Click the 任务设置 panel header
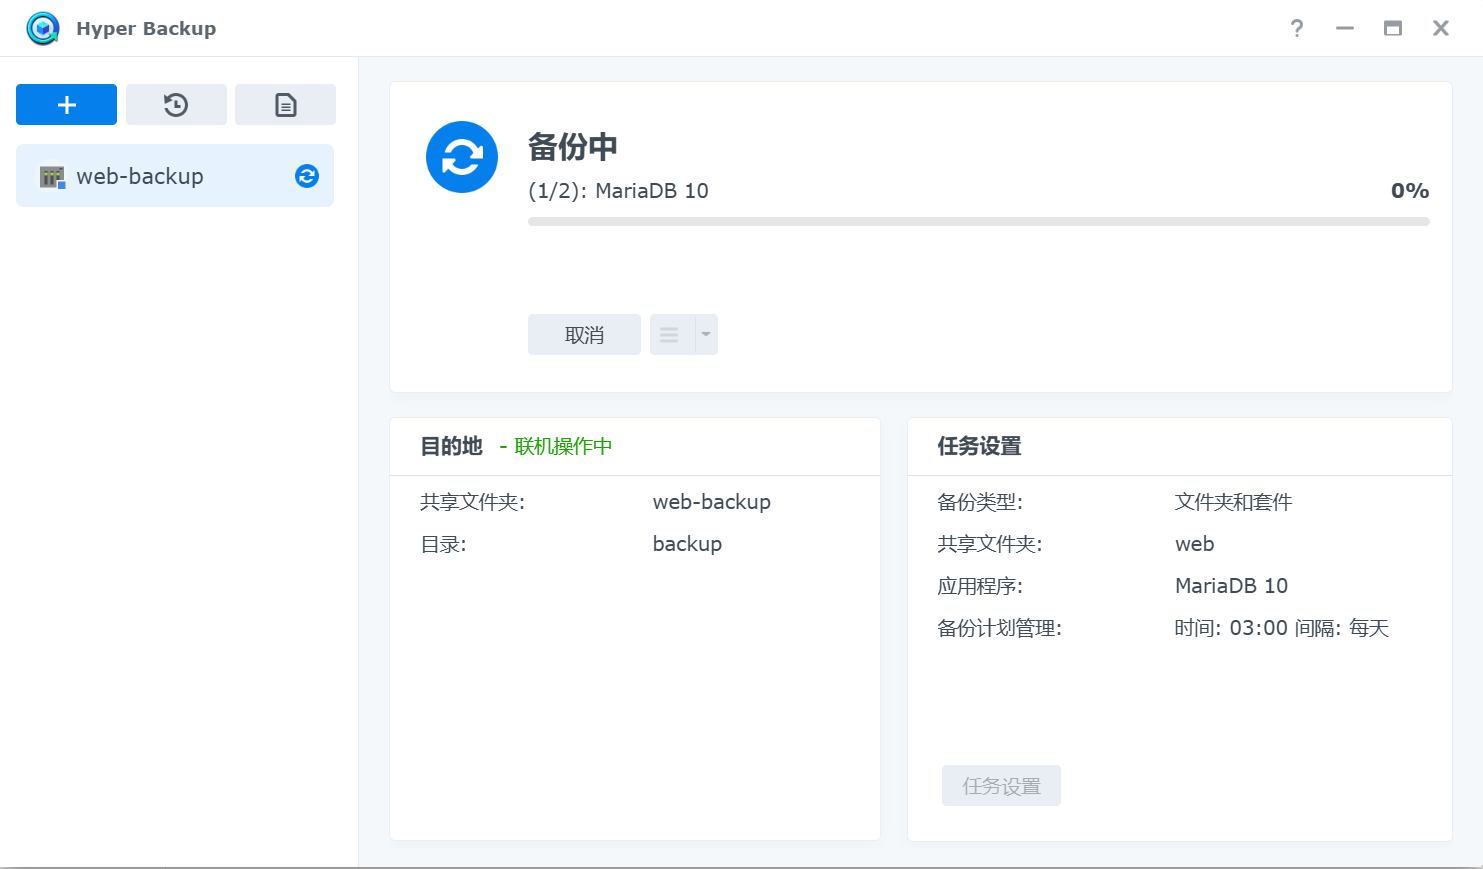1483x869 pixels. (x=978, y=447)
